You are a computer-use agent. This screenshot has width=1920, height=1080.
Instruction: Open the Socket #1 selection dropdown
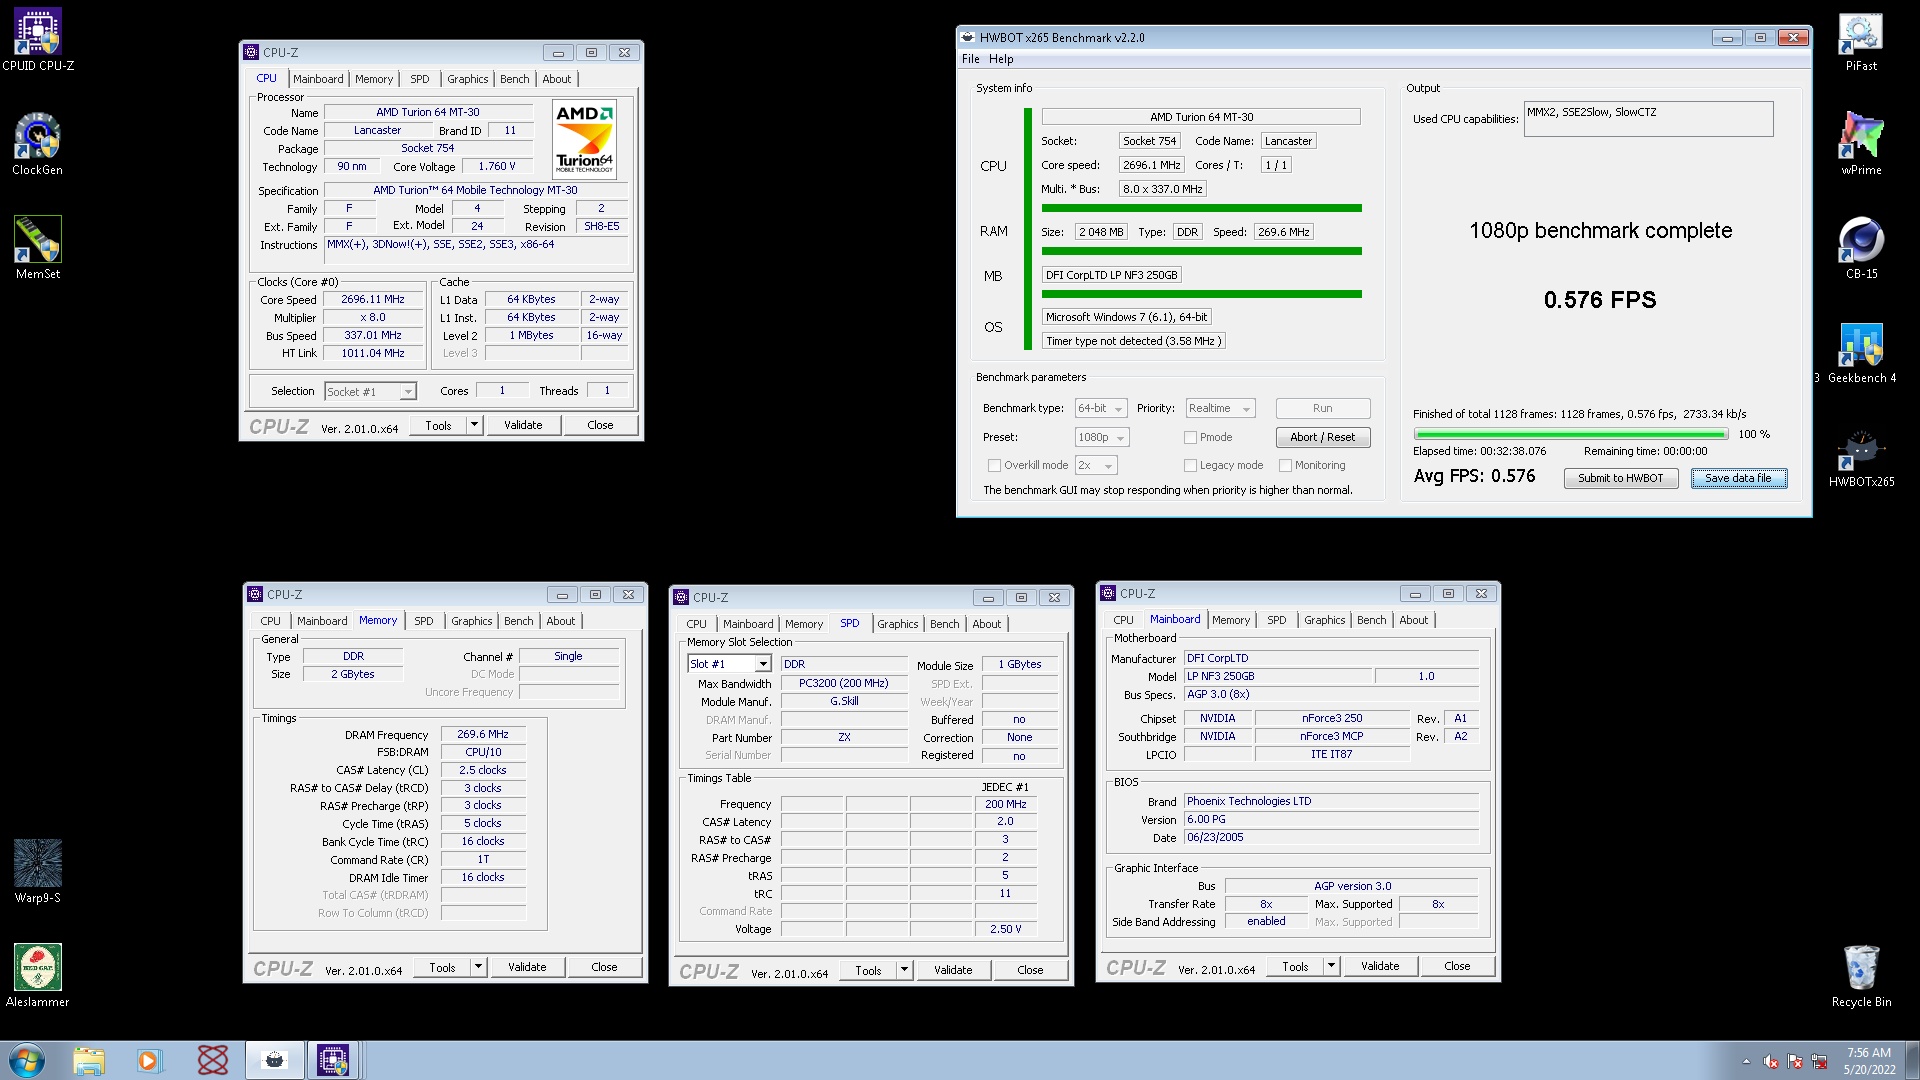(370, 391)
